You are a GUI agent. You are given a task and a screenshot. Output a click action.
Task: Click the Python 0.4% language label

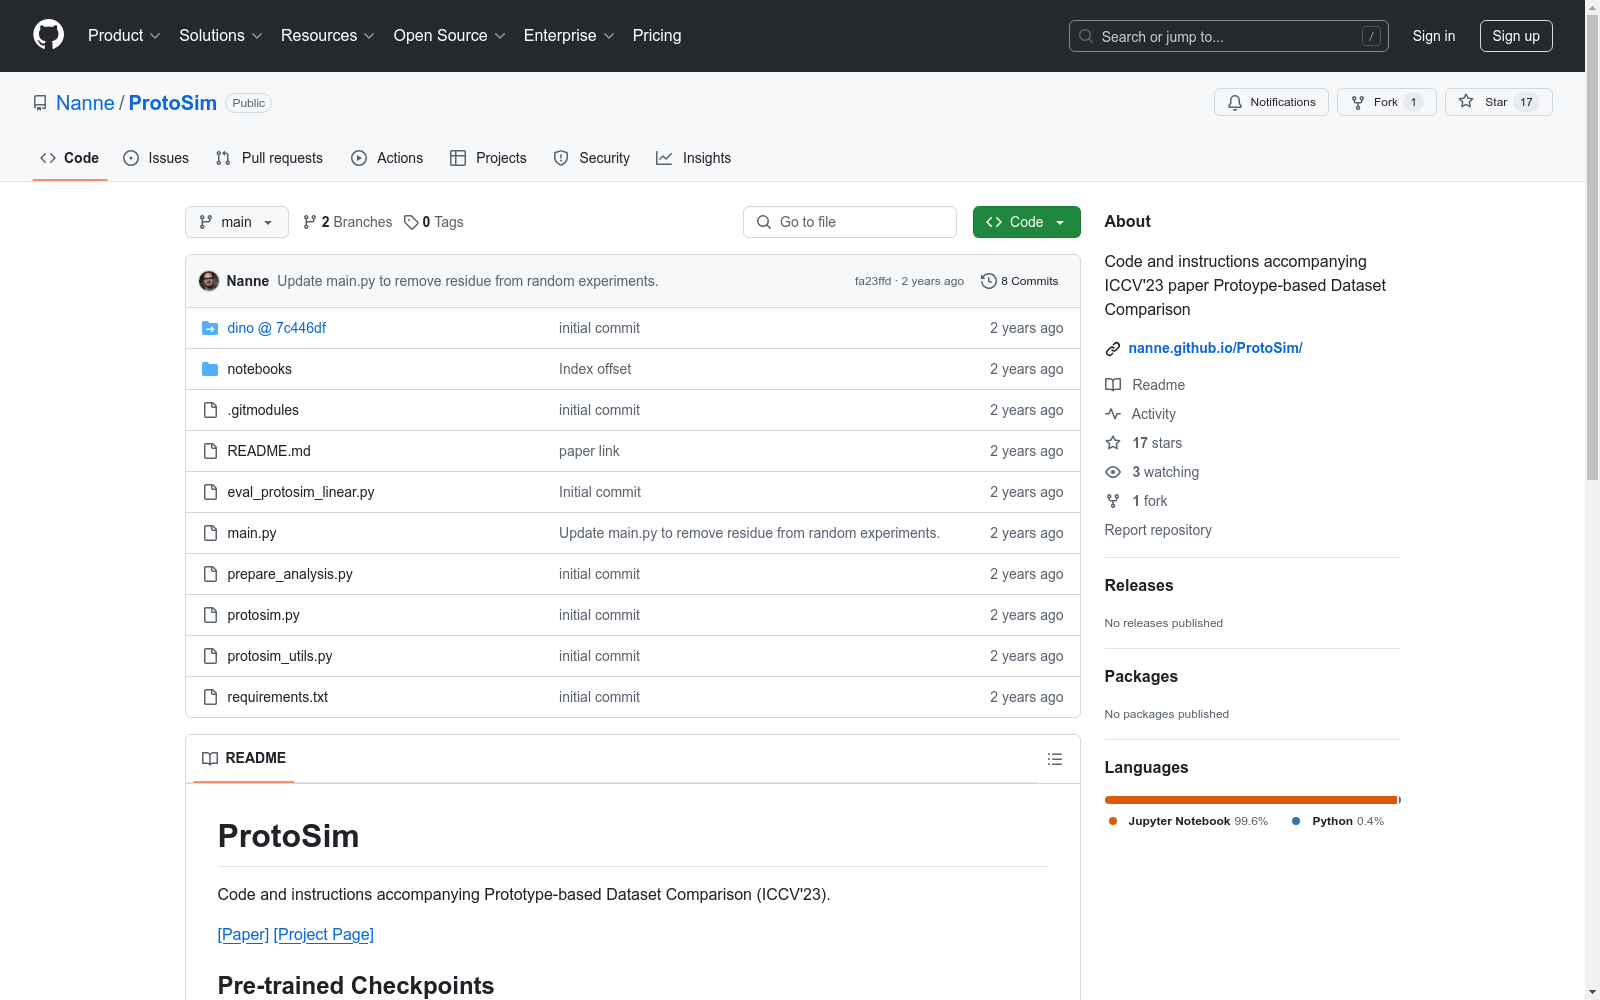[x=1338, y=821]
